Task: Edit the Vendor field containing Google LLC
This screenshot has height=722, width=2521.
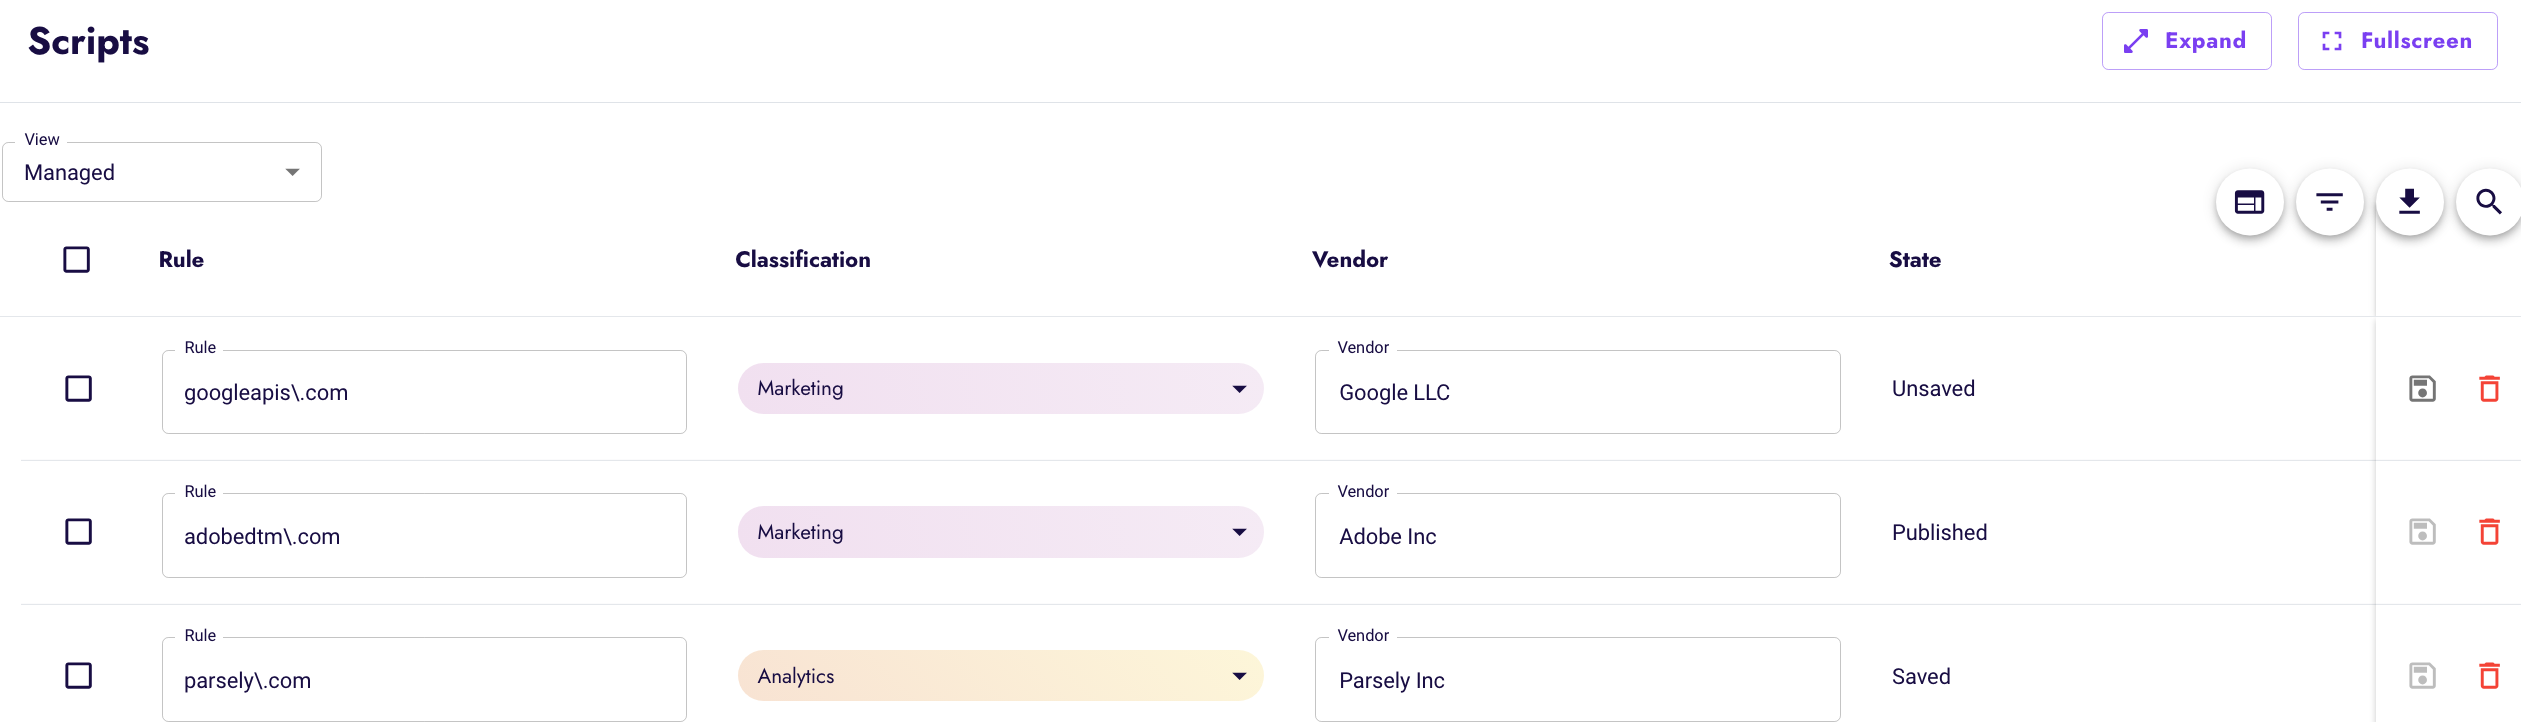Action: pyautogui.click(x=1576, y=392)
